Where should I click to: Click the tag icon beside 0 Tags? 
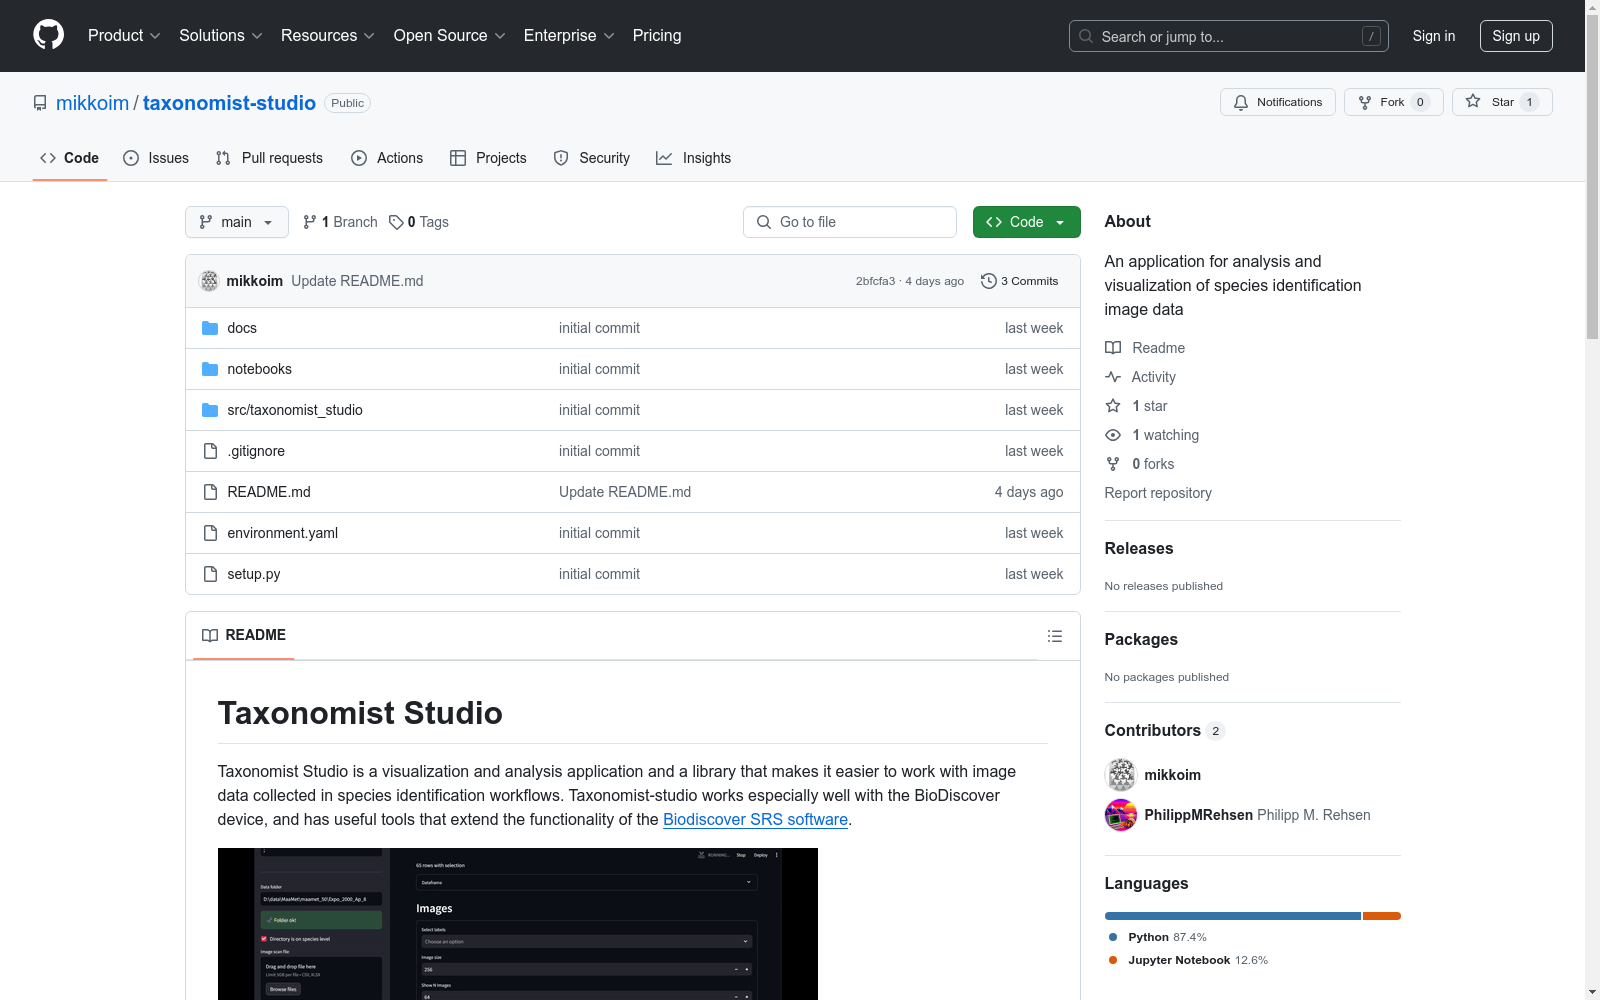pyautogui.click(x=396, y=222)
